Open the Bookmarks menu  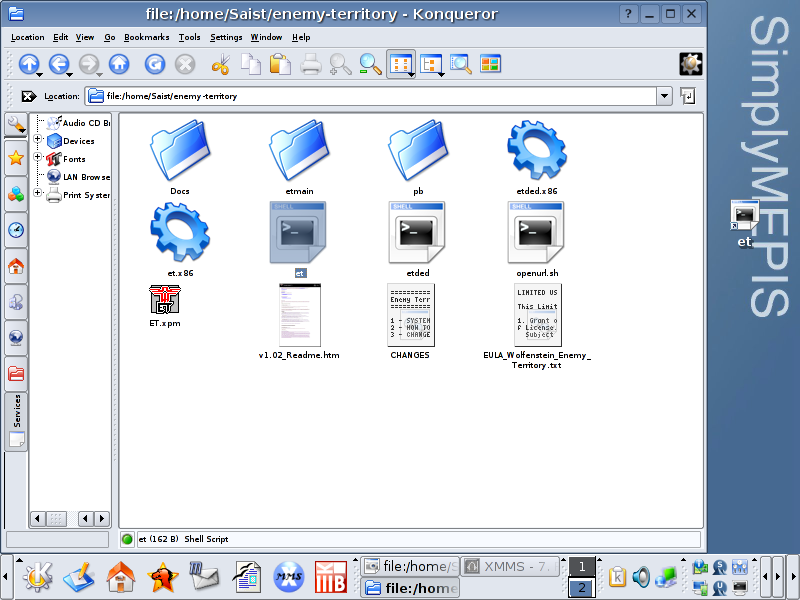point(147,37)
